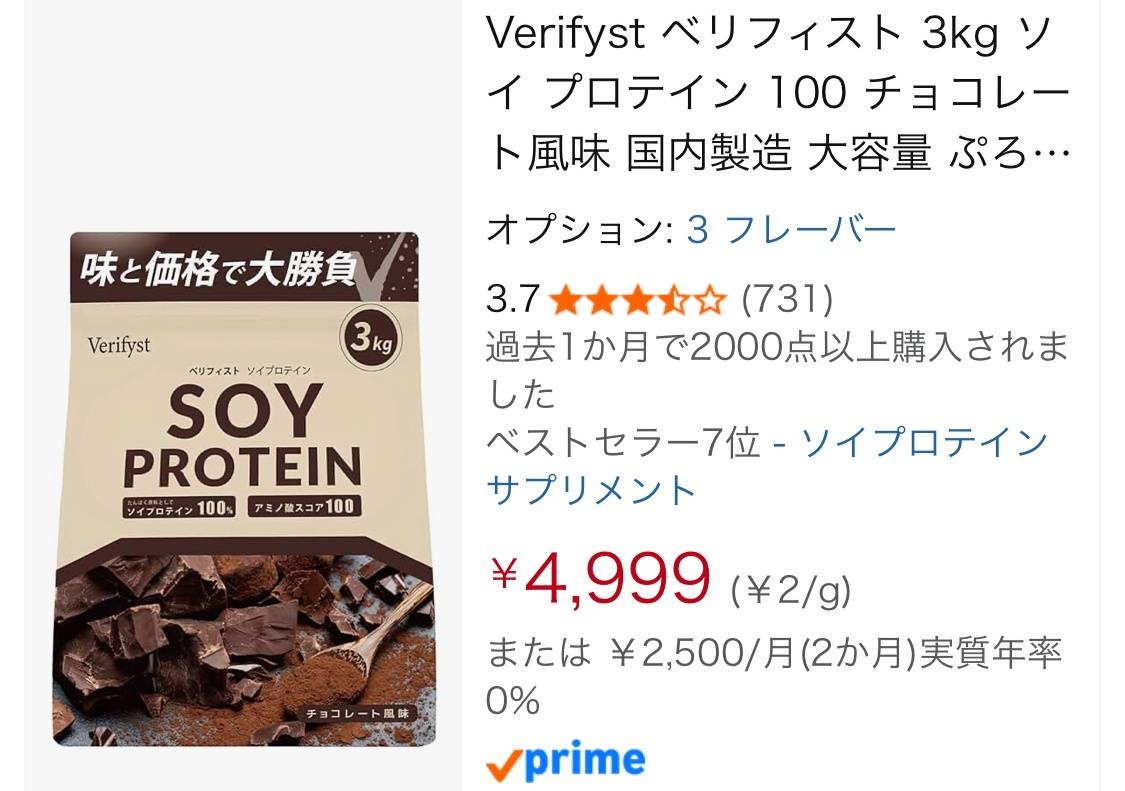Image resolution: width=1125 pixels, height=791 pixels.
Task: Click the star rating icons
Action: (x=638, y=299)
